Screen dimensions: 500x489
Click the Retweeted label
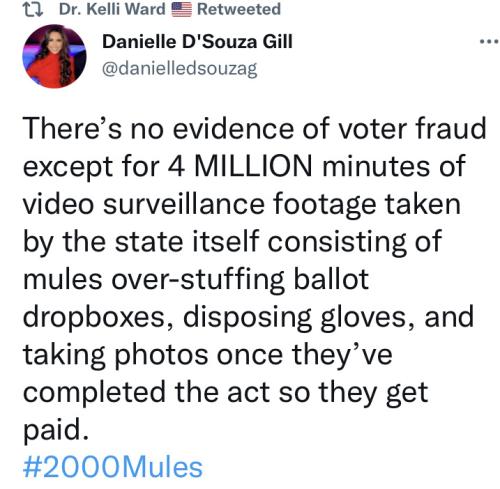click(239, 9)
